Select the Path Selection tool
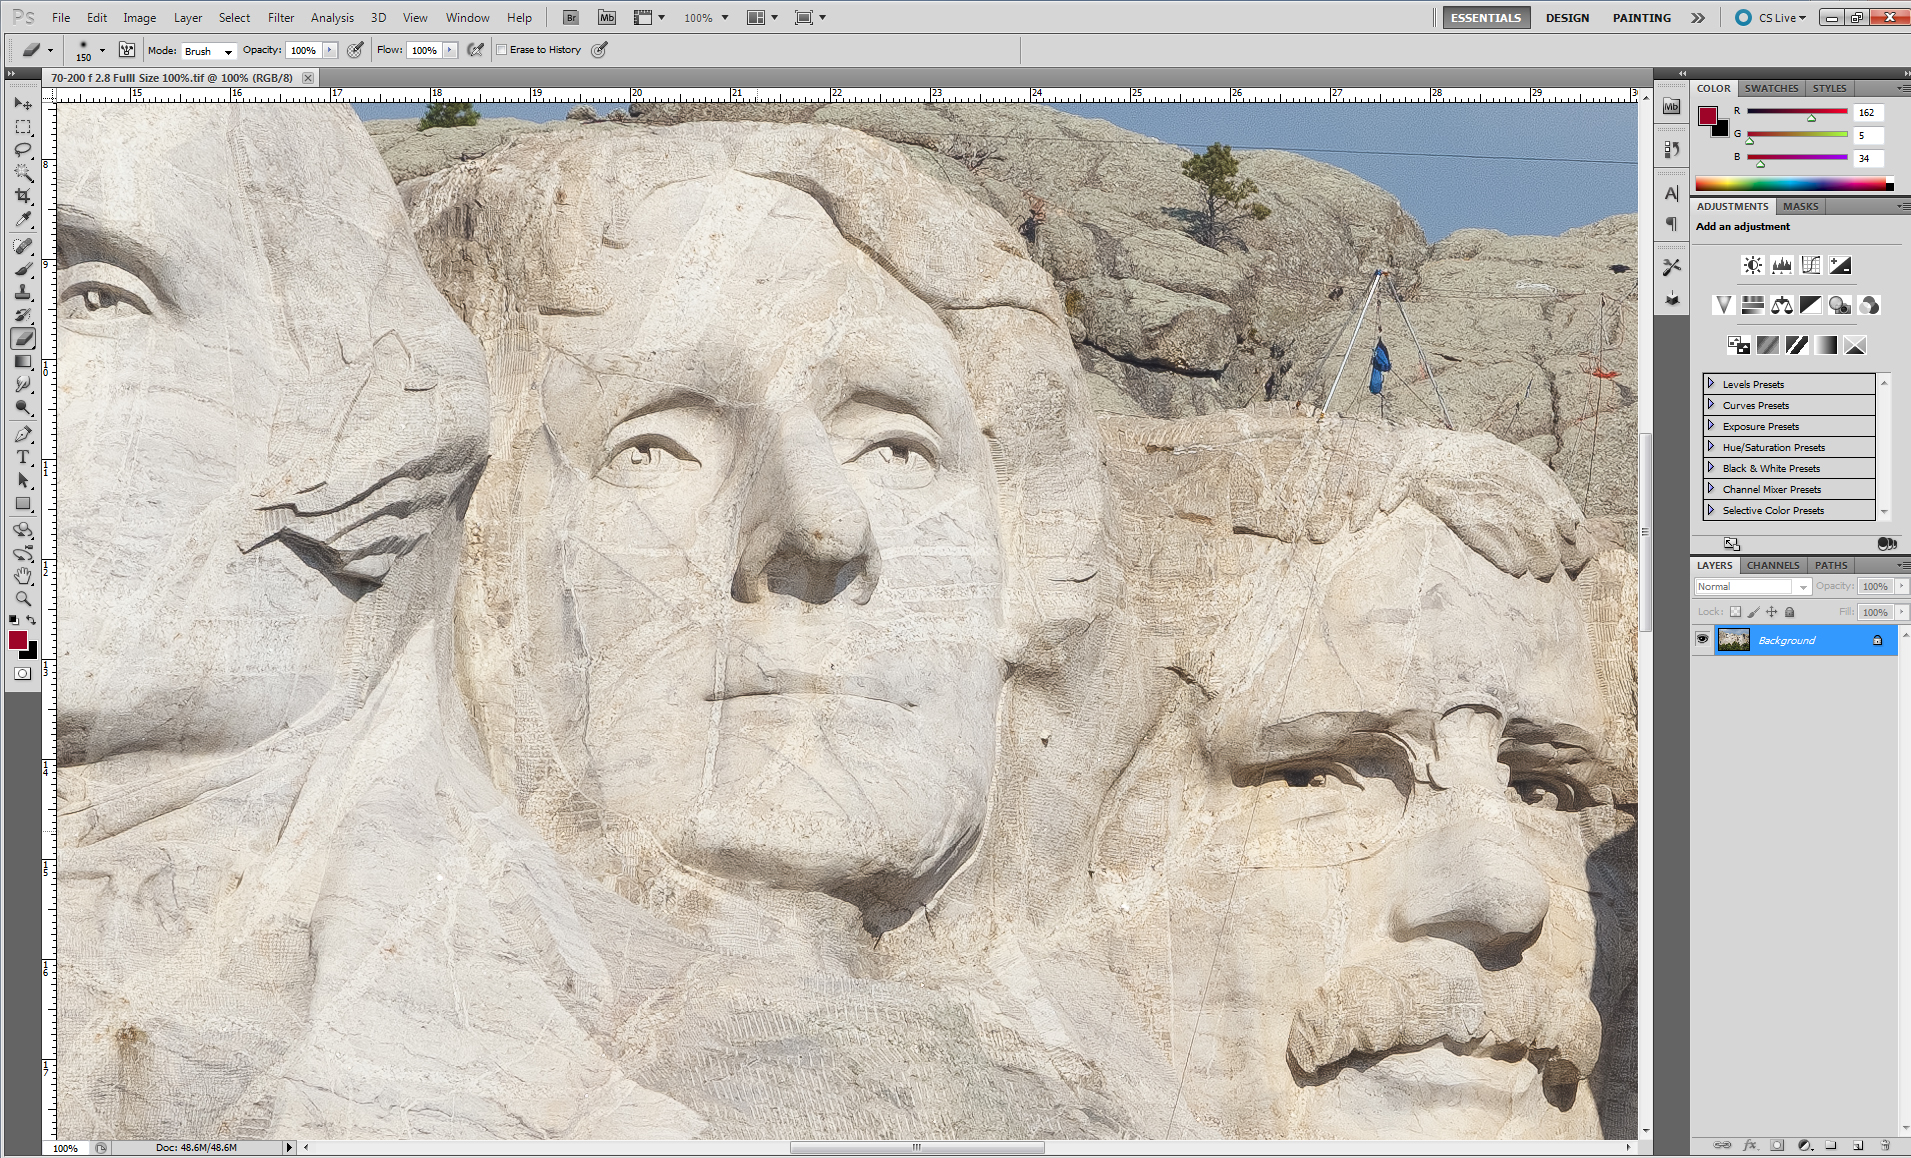Image resolution: width=1911 pixels, height=1158 pixels. pyautogui.click(x=23, y=481)
